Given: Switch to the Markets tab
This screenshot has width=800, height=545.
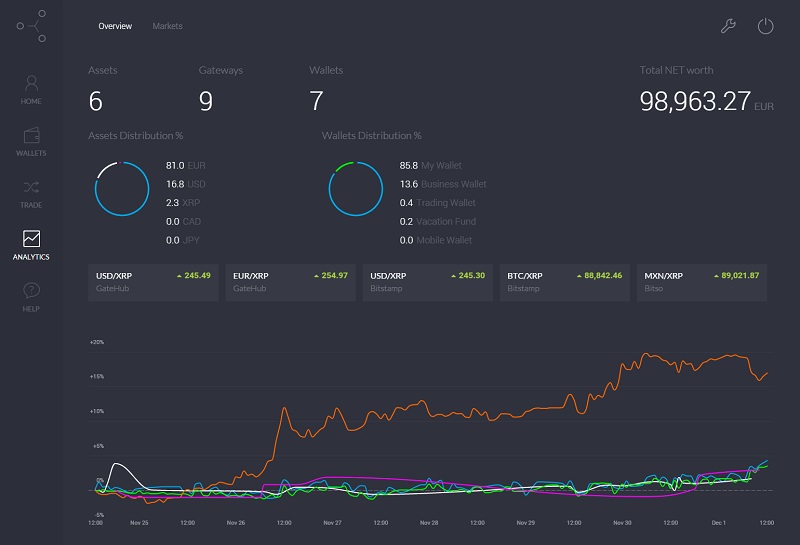Looking at the screenshot, I should tap(167, 26).
